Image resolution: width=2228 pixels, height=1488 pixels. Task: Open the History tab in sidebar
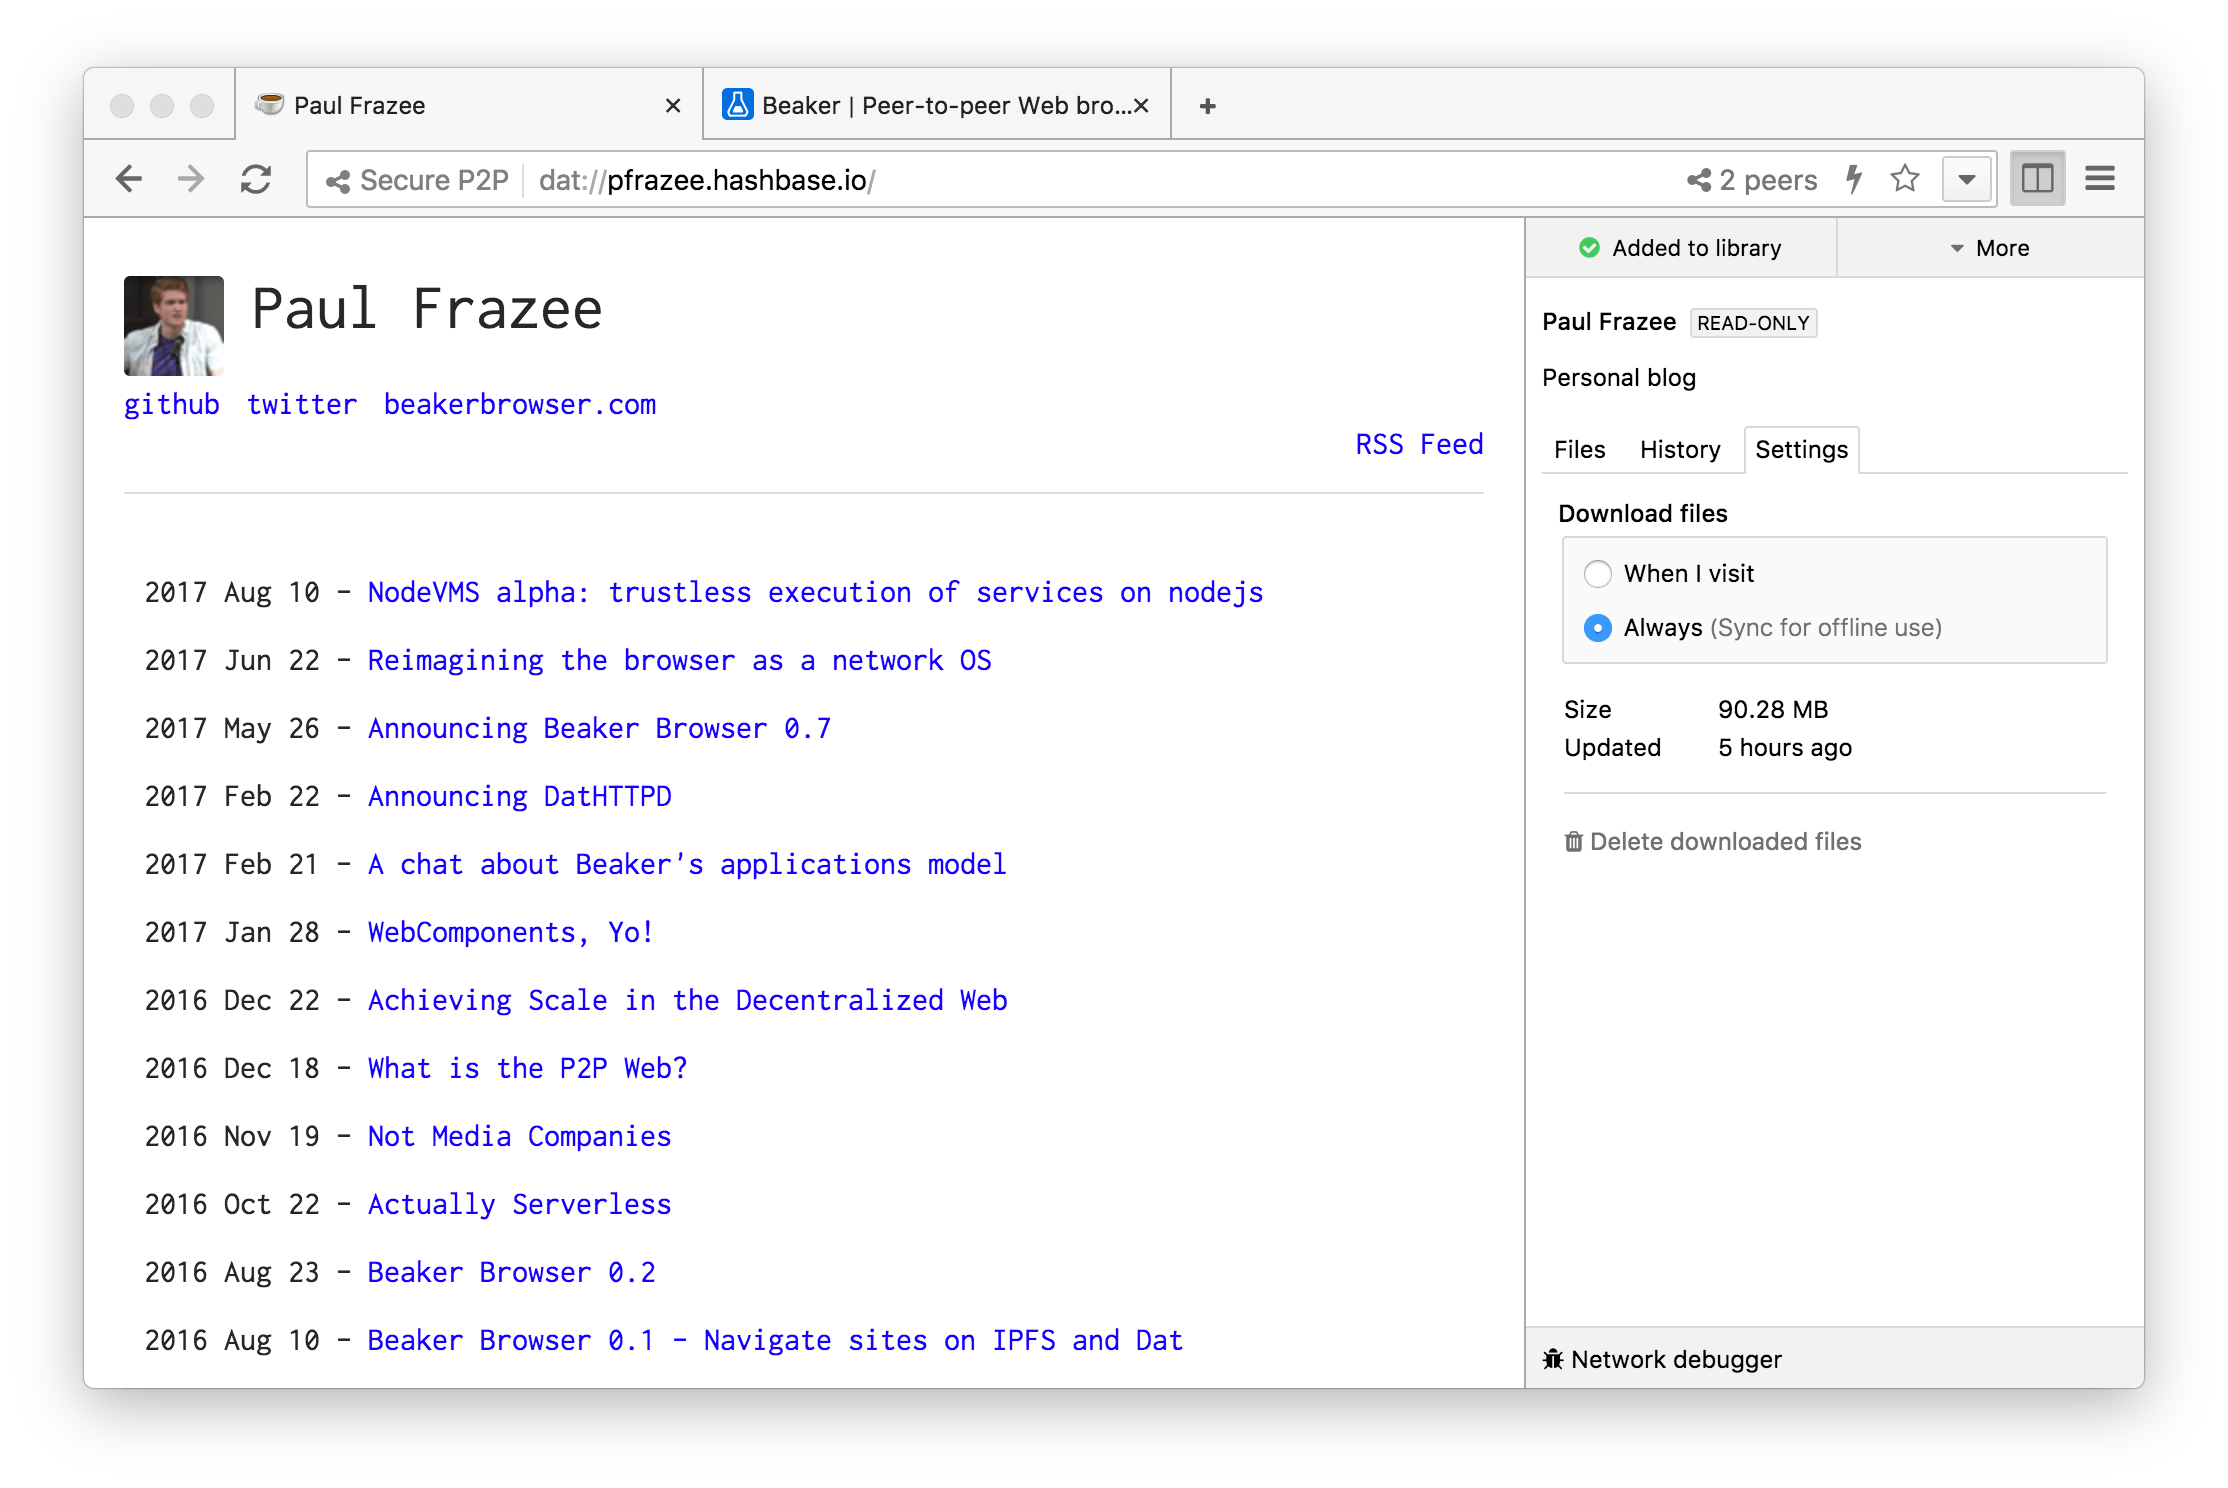pos(1680,450)
